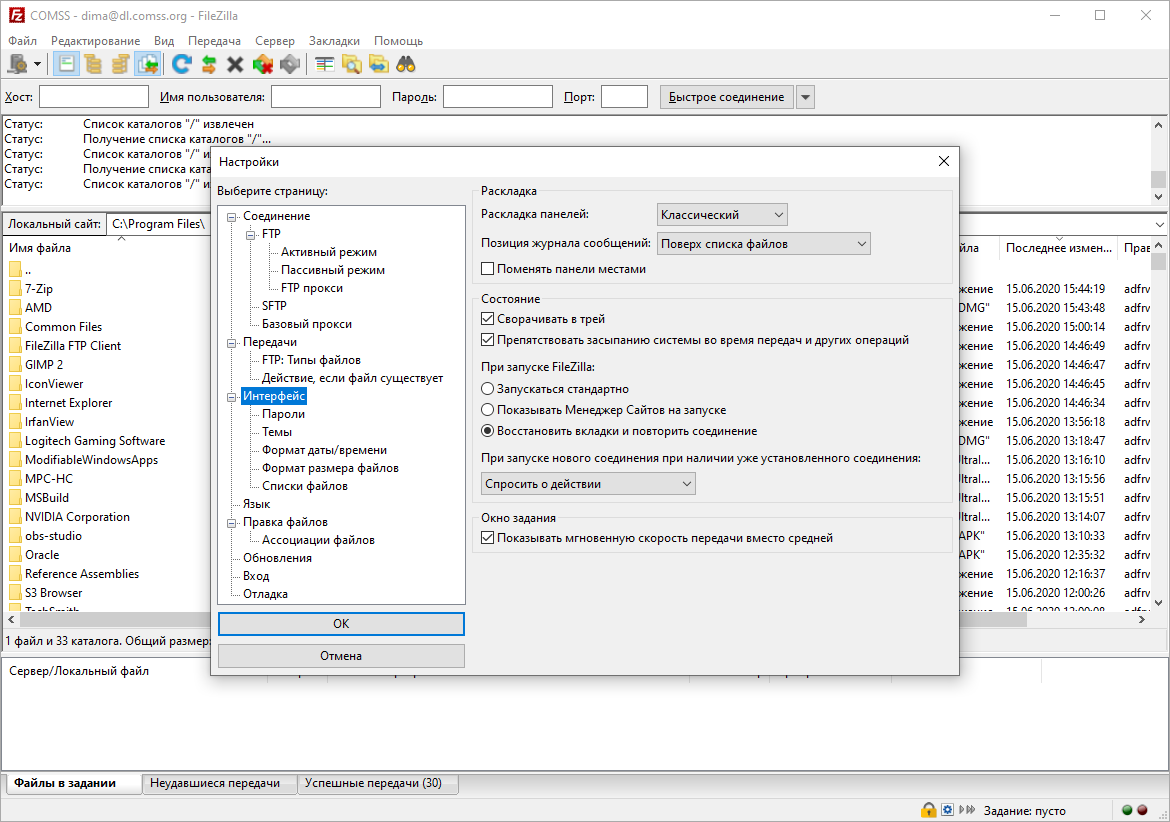Select the 'Темы' settings page
This screenshot has width=1170, height=822.
click(277, 432)
